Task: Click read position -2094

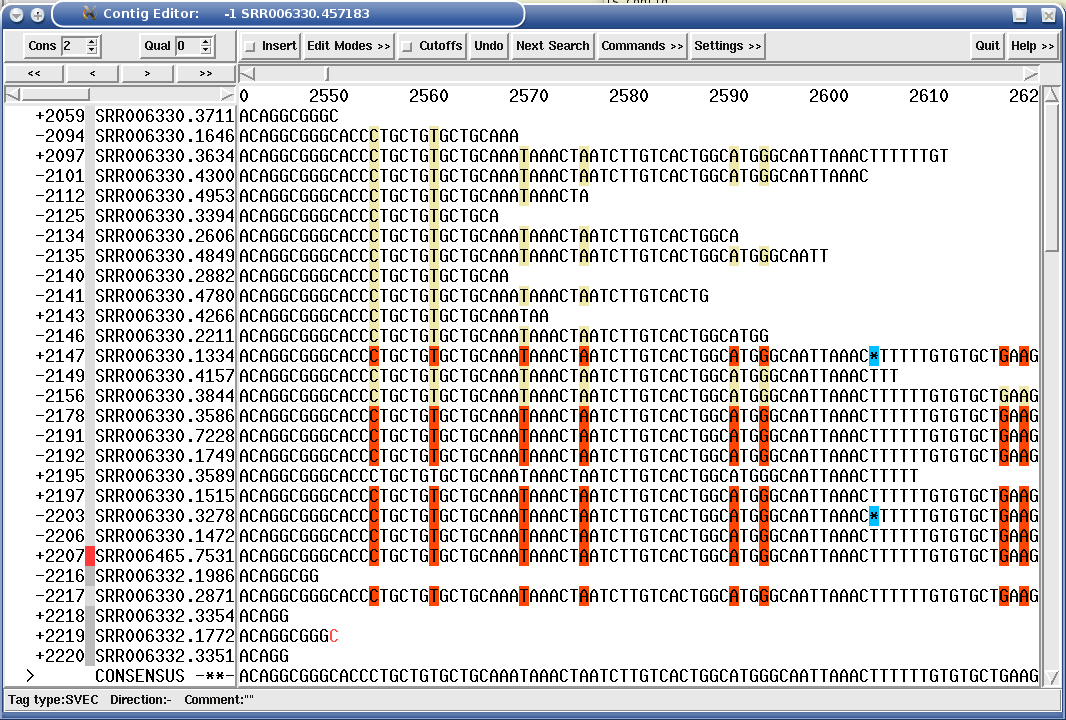Action: tap(61, 136)
